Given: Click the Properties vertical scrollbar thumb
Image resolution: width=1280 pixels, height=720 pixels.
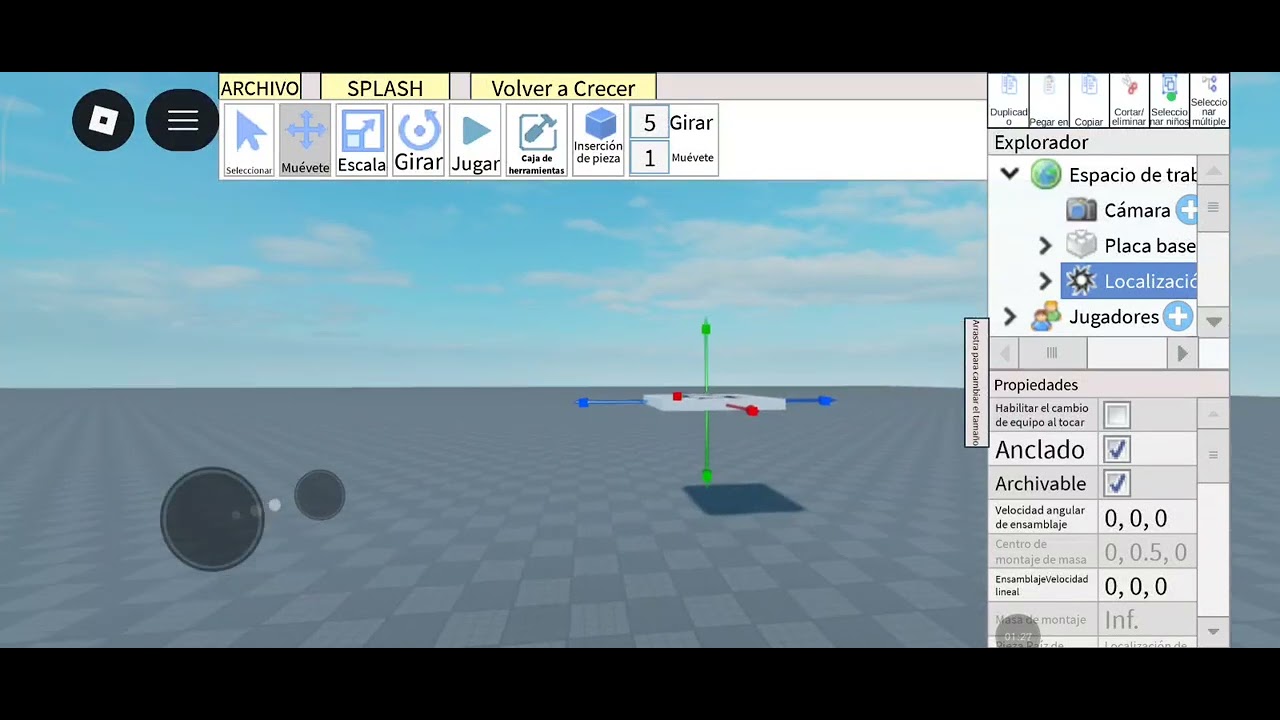Looking at the screenshot, I should [x=1213, y=455].
